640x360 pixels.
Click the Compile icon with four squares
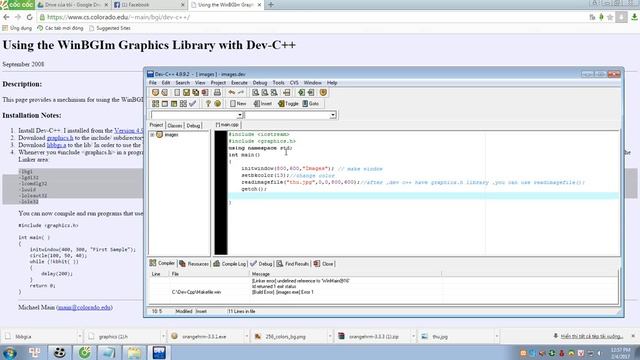156,104
